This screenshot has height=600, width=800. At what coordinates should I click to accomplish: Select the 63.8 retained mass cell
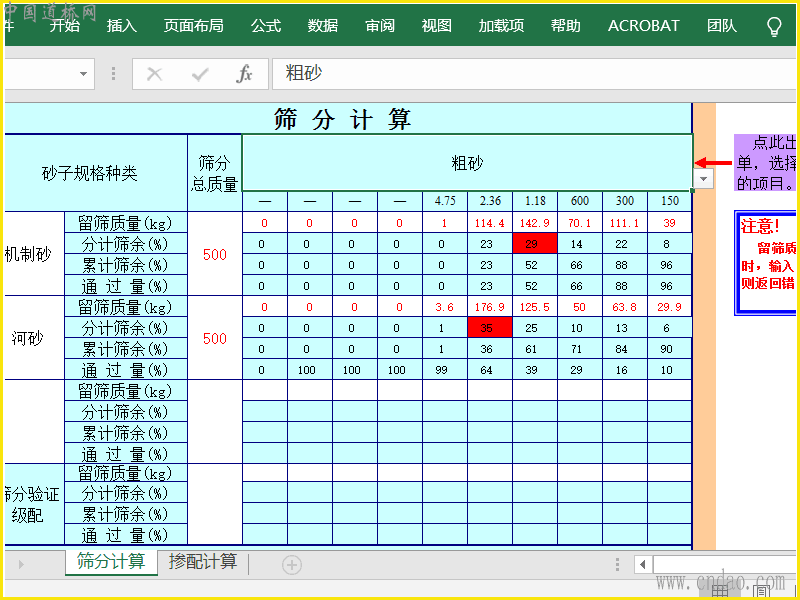pos(624,307)
